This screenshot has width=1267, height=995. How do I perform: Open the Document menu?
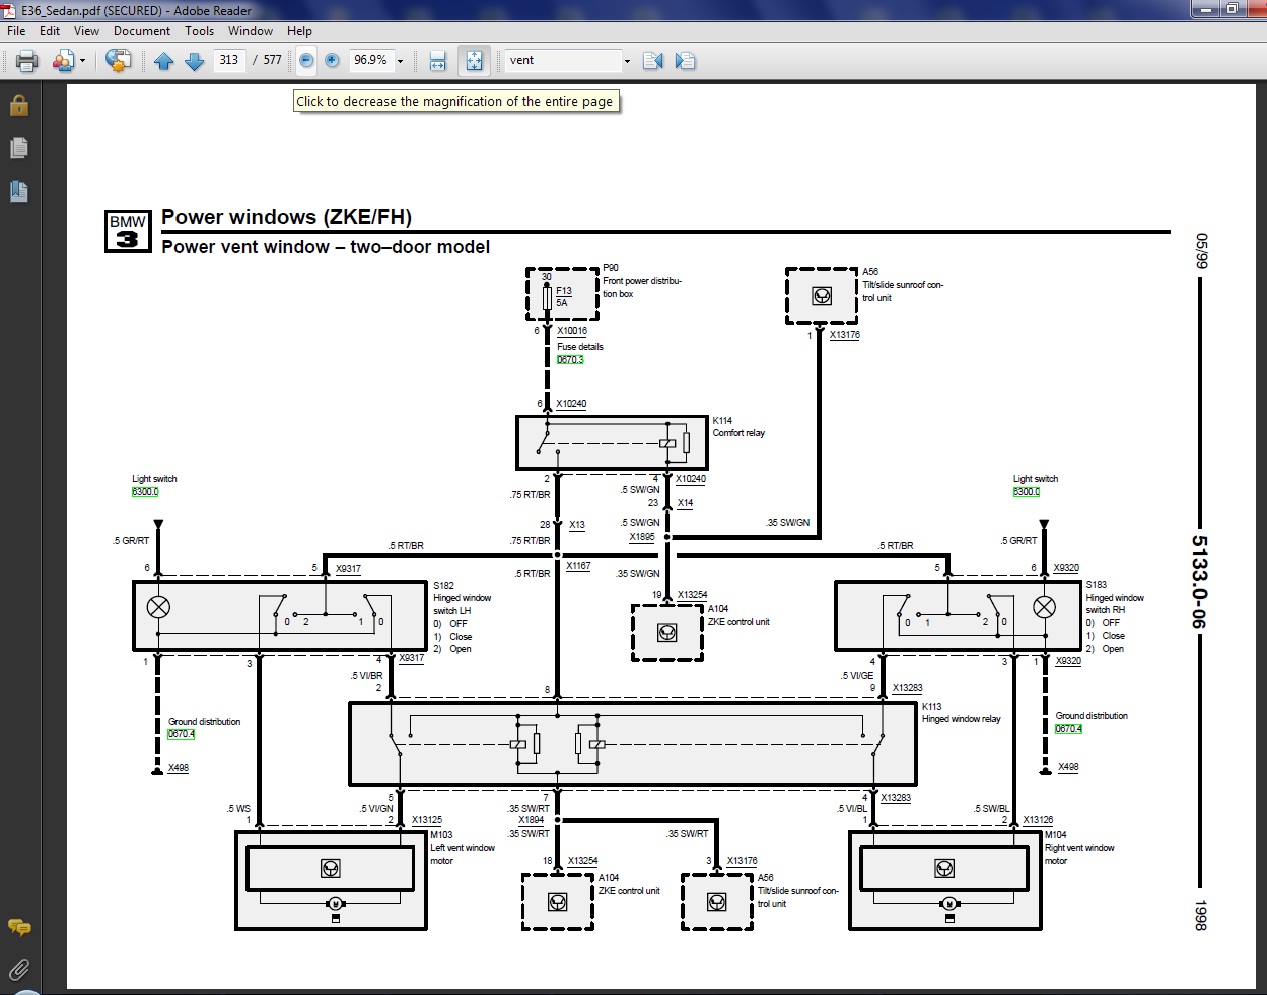141,31
